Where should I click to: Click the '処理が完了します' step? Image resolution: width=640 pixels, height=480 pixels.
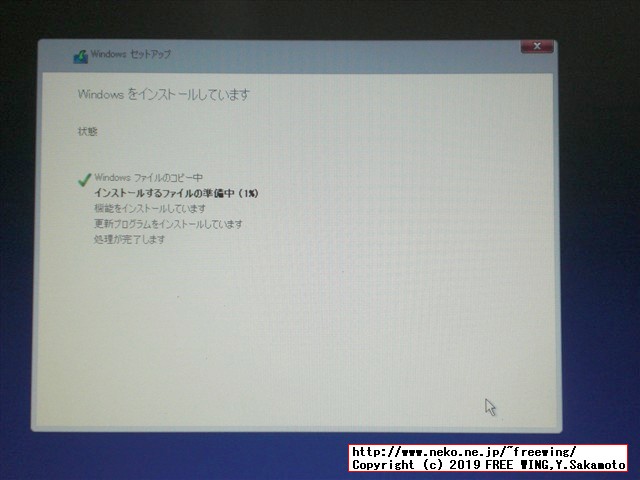(x=129, y=239)
